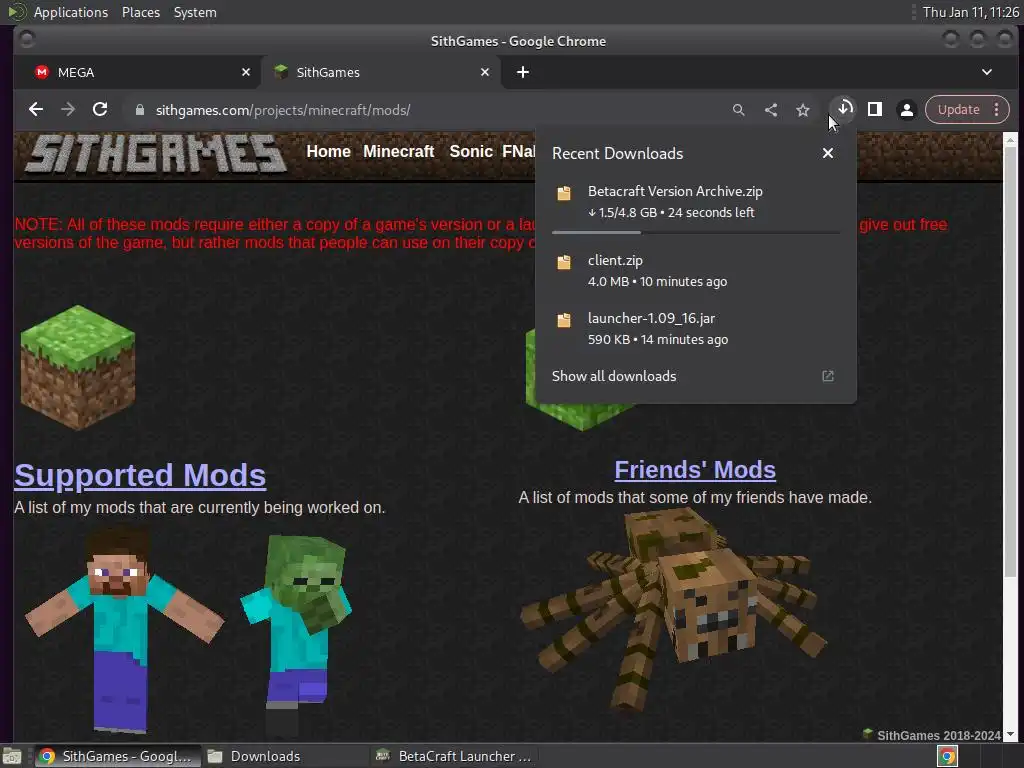The image size is (1024, 768).
Task: Toggle the Chrome downloads toolbar icon
Action: point(844,108)
